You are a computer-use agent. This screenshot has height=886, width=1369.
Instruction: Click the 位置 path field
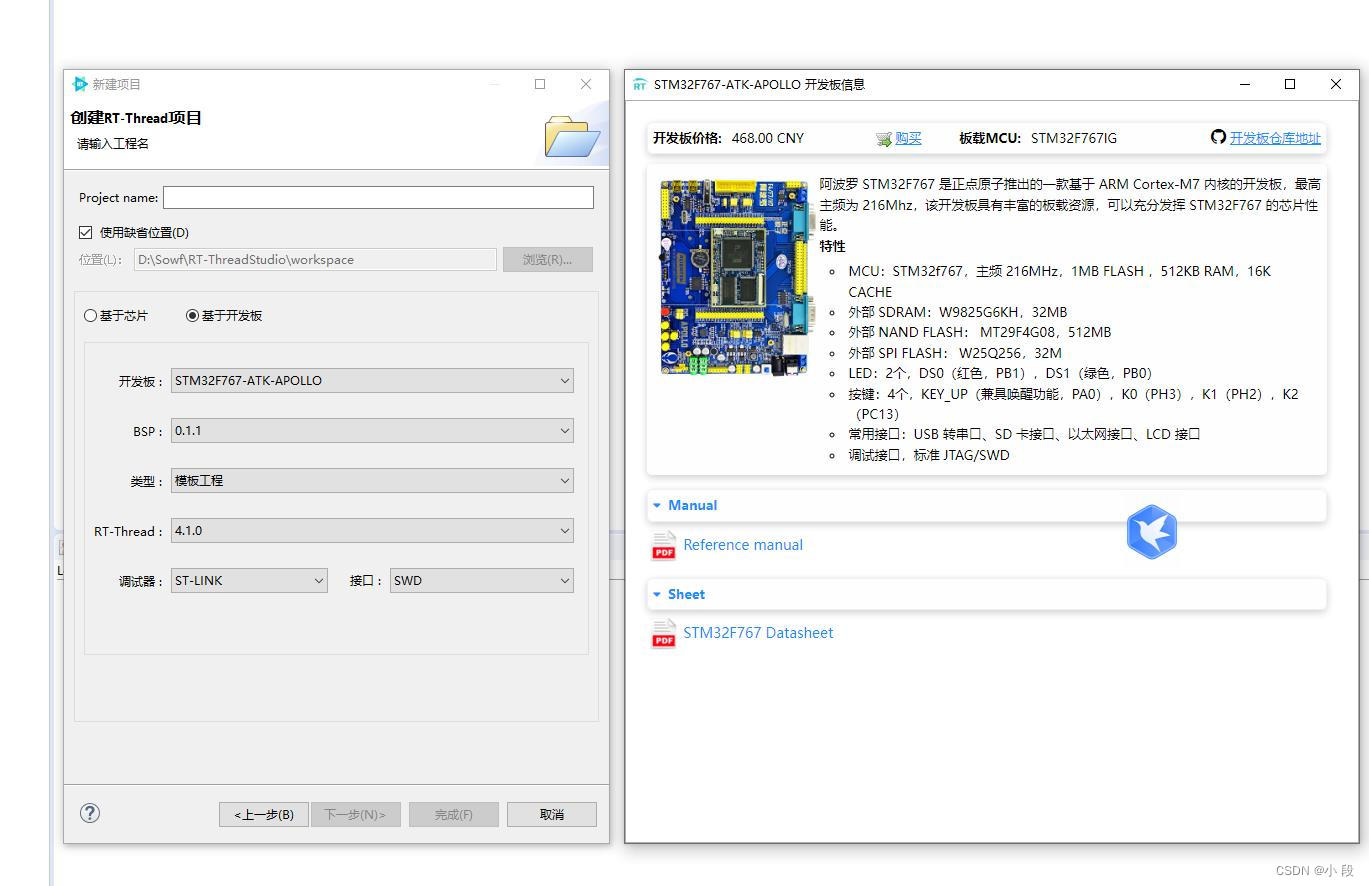pos(315,260)
